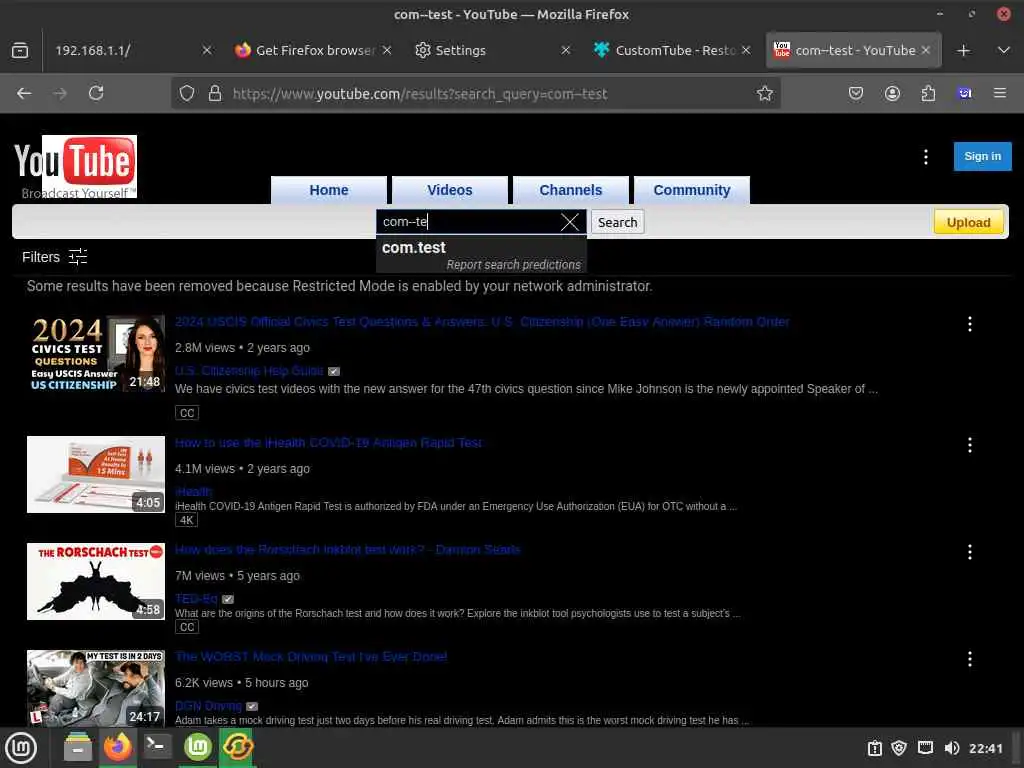Open Linux Mint start menu

point(21,747)
